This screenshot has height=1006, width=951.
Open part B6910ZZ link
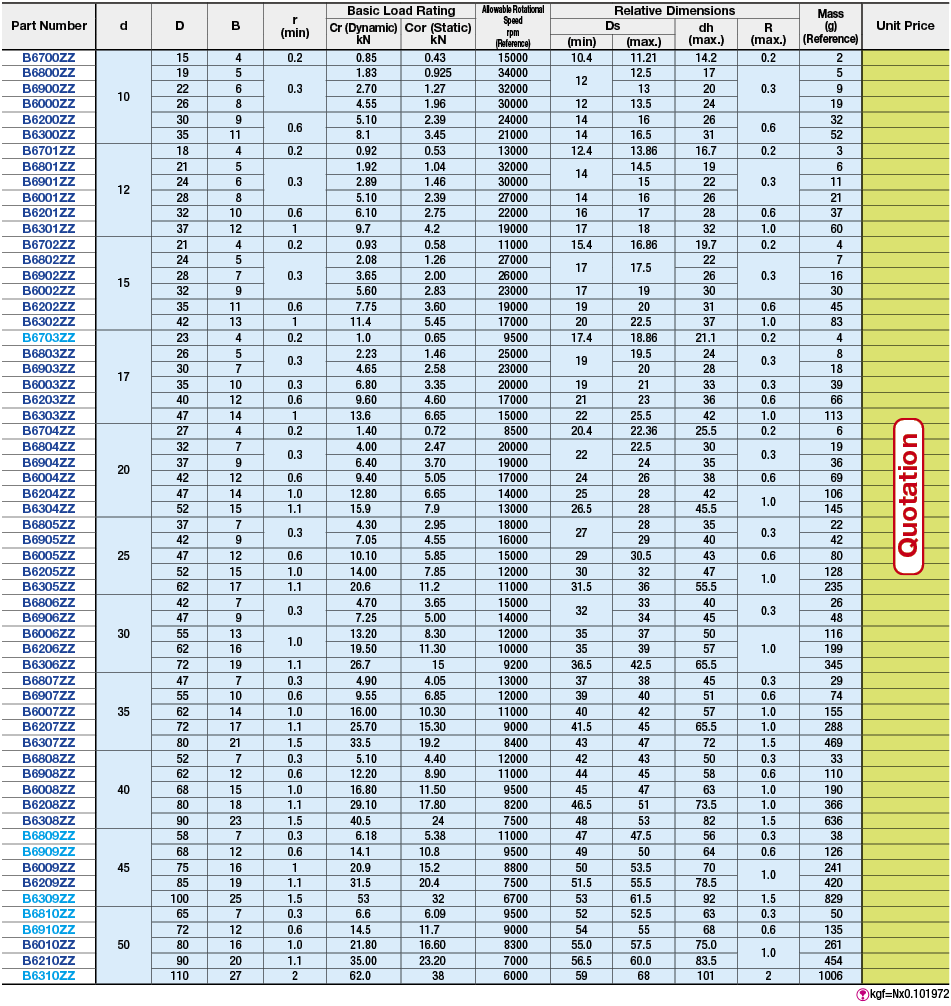click(49, 929)
